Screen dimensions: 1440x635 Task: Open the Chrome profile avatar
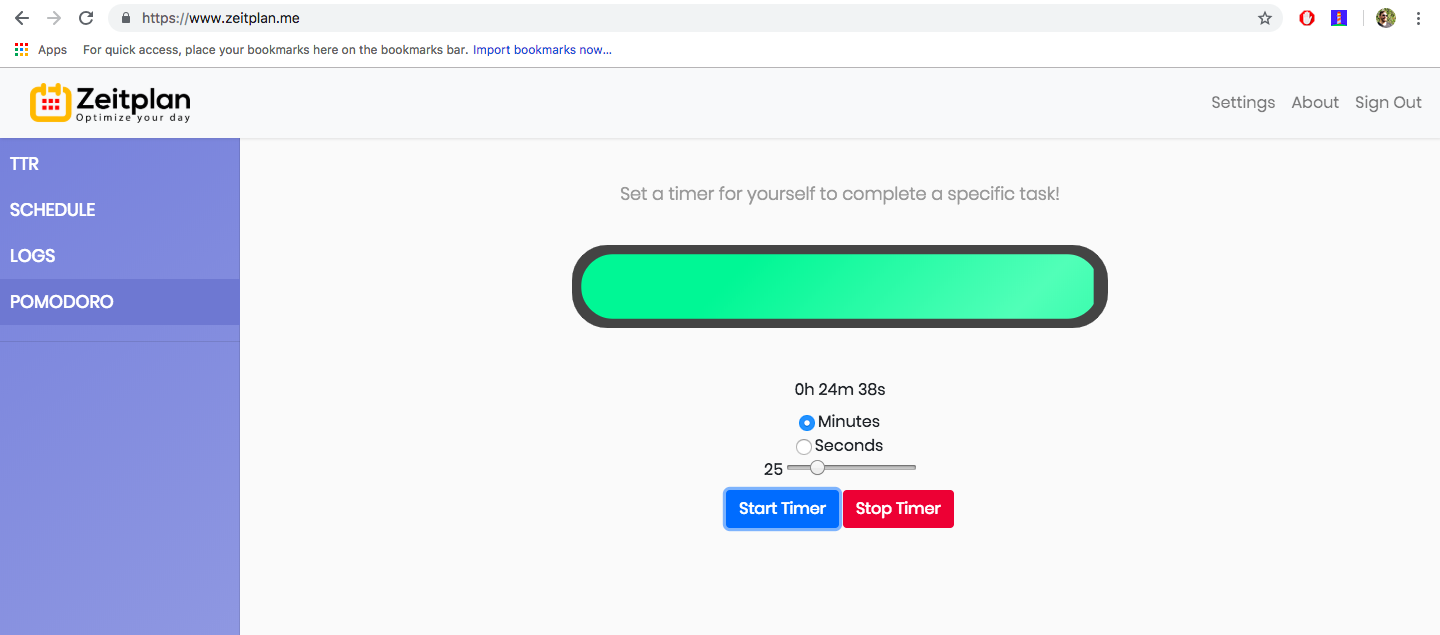point(1386,18)
